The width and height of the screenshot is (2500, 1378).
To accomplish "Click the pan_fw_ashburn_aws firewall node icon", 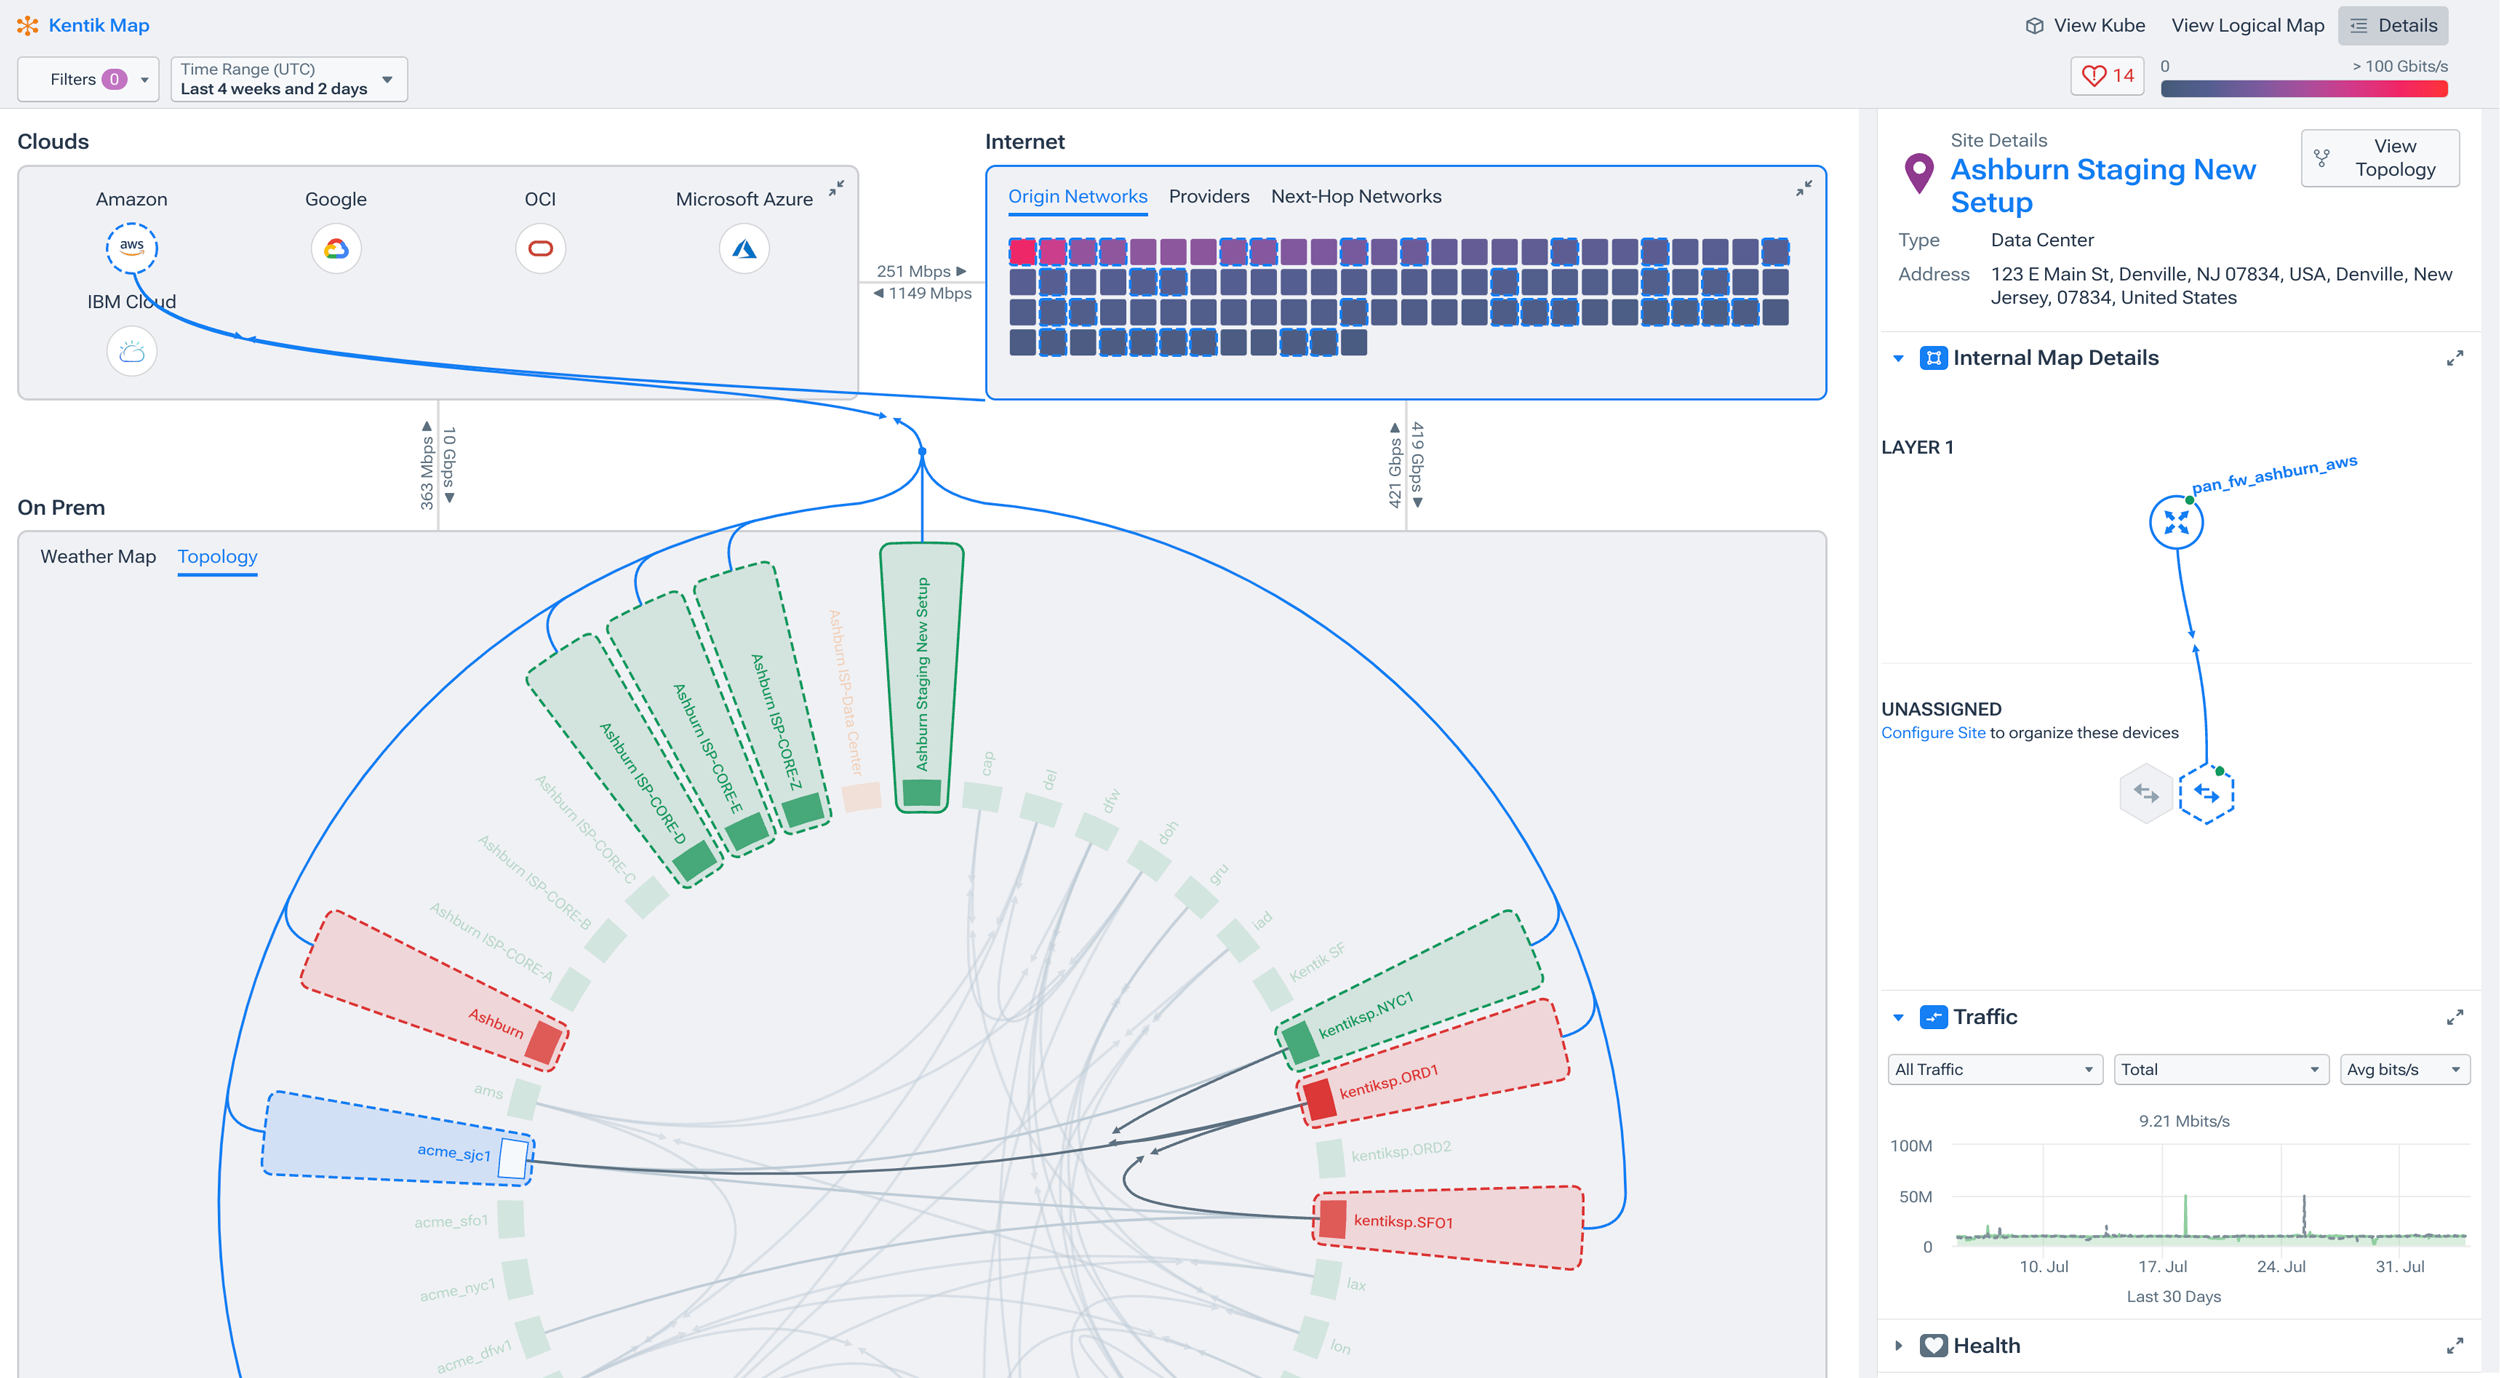I will coord(2175,522).
